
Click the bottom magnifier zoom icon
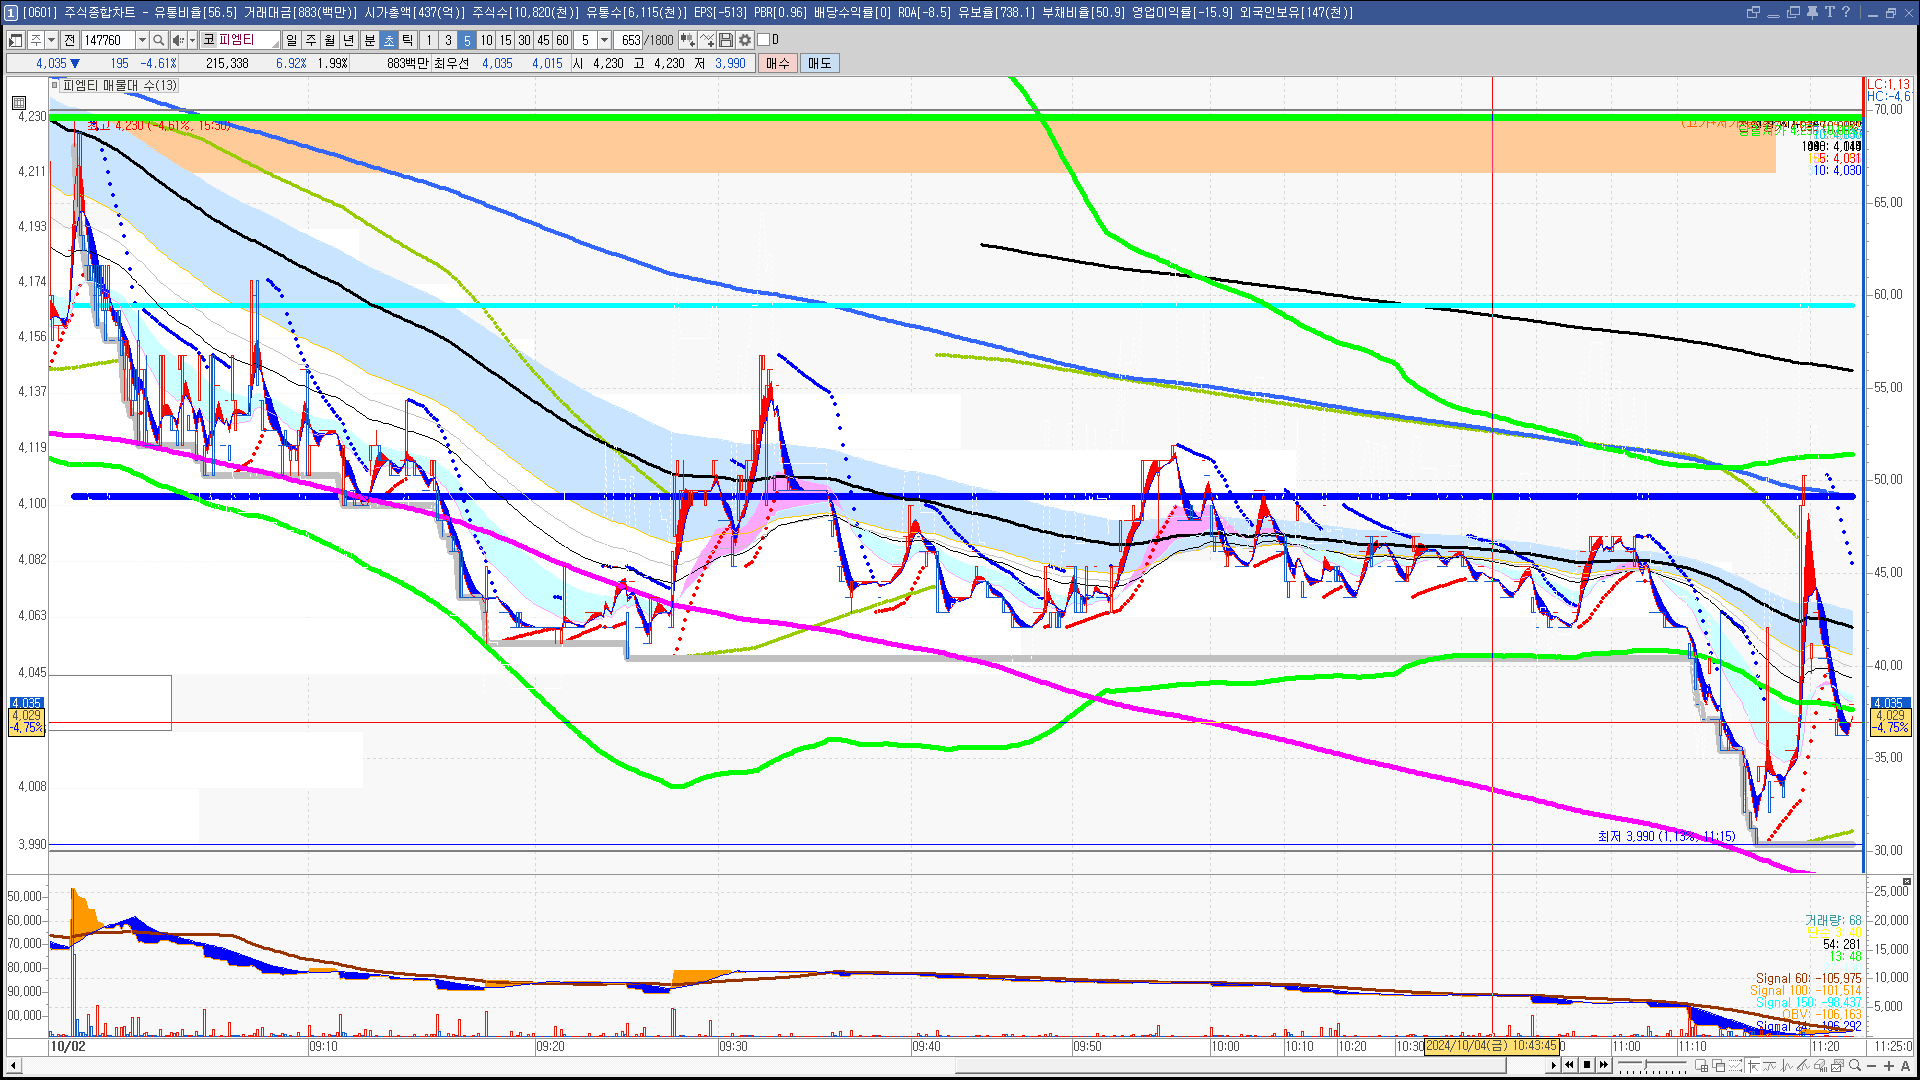pyautogui.click(x=1855, y=1066)
